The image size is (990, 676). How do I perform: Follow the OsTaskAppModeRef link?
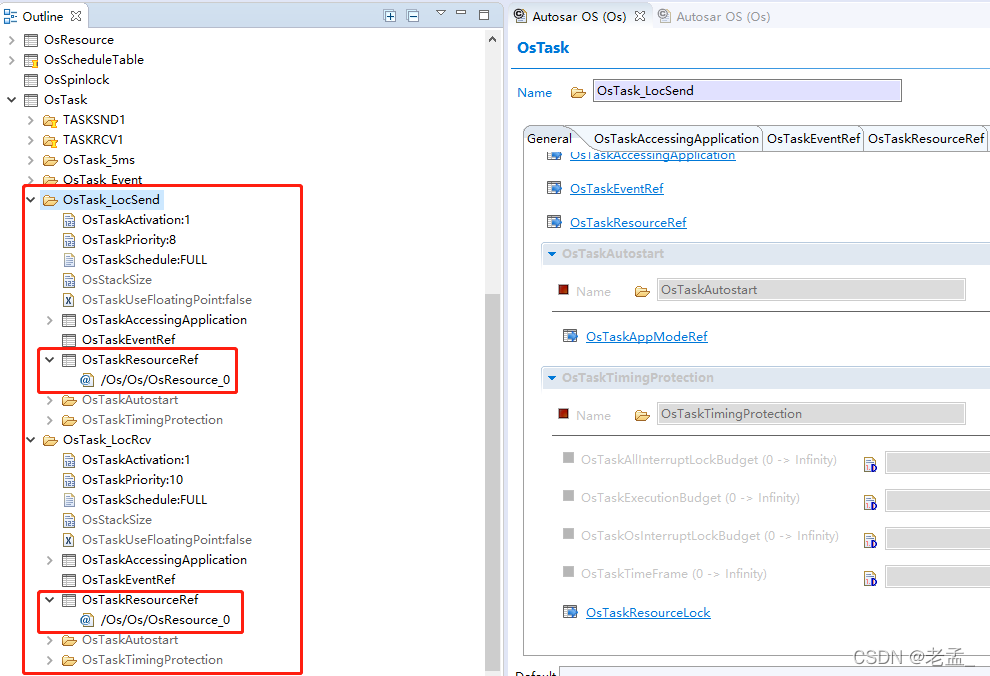coord(647,336)
